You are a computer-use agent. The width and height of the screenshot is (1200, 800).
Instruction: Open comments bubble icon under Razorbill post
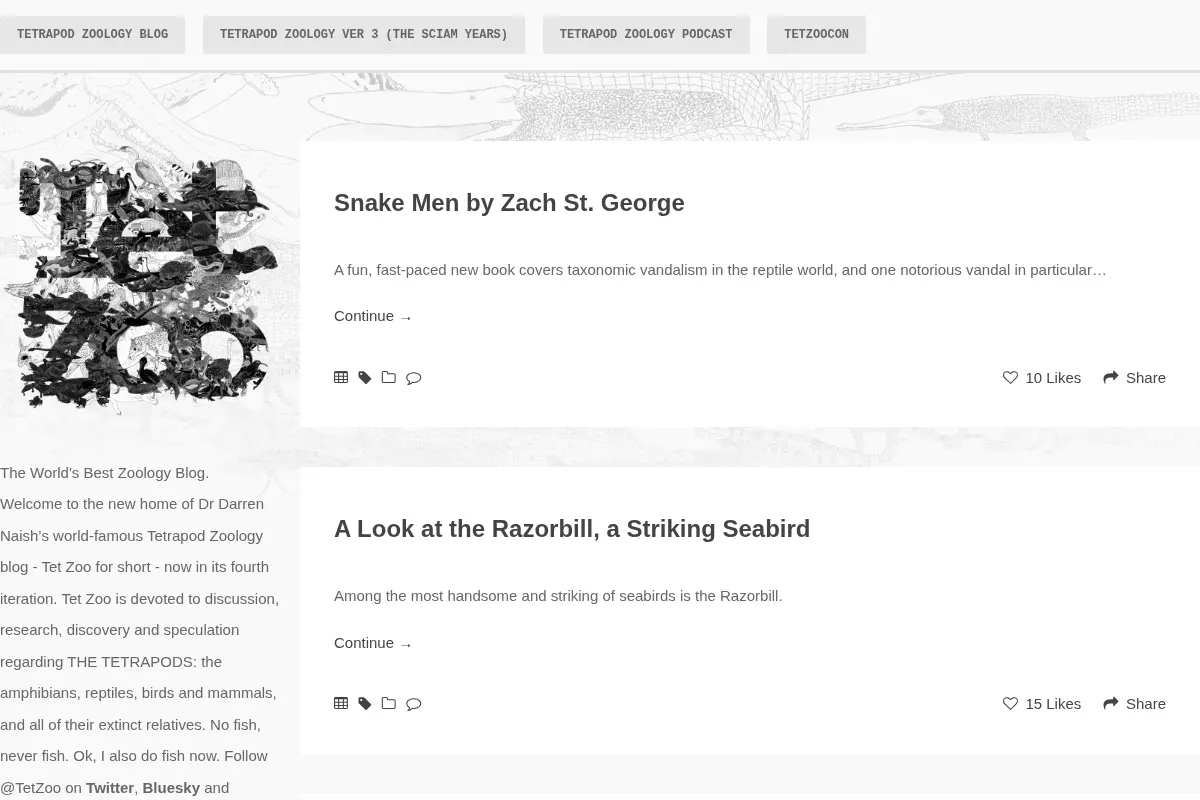[x=413, y=704]
